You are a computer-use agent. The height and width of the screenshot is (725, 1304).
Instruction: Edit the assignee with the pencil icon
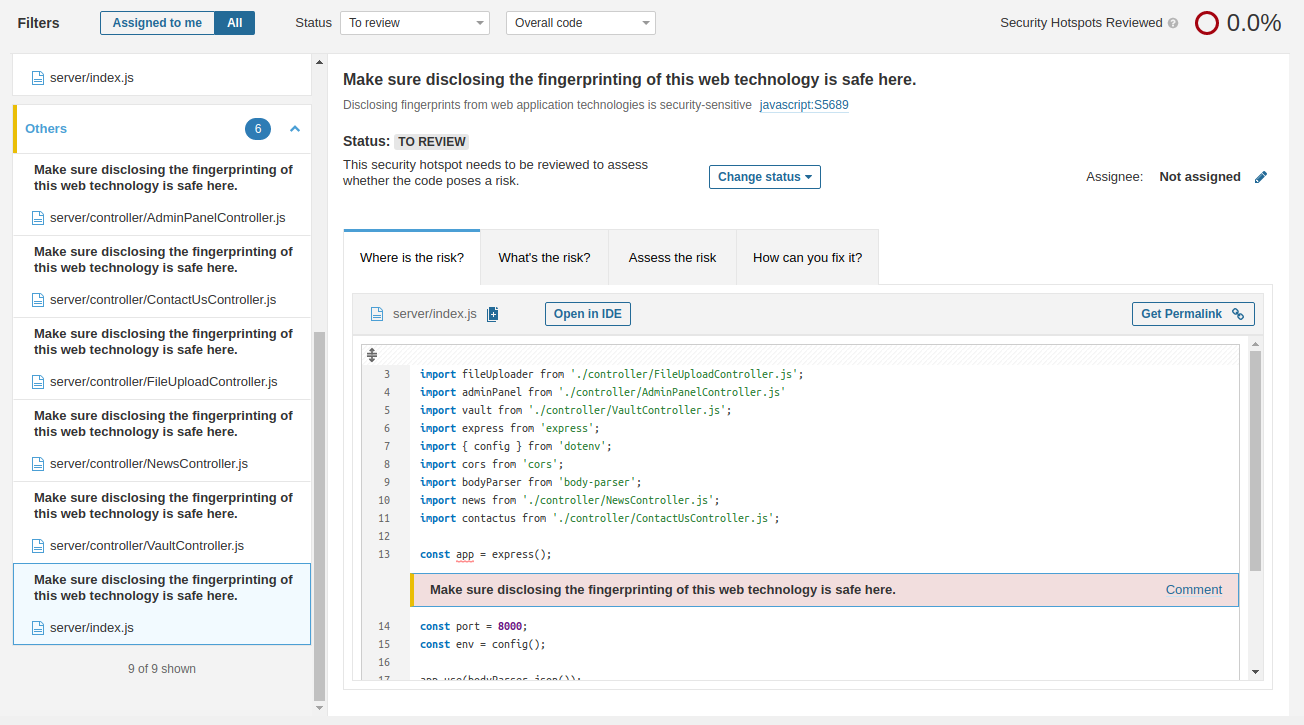1260,176
